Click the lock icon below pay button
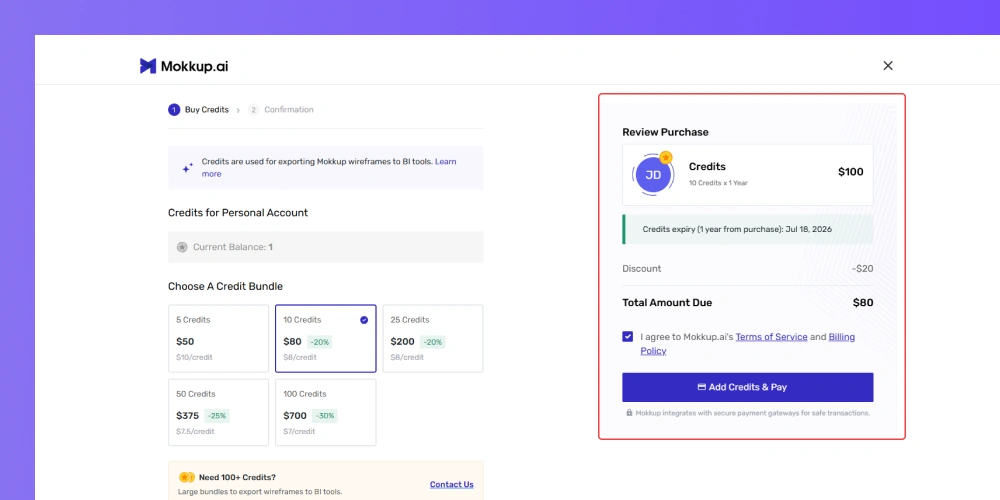The image size is (1000, 500). (629, 413)
